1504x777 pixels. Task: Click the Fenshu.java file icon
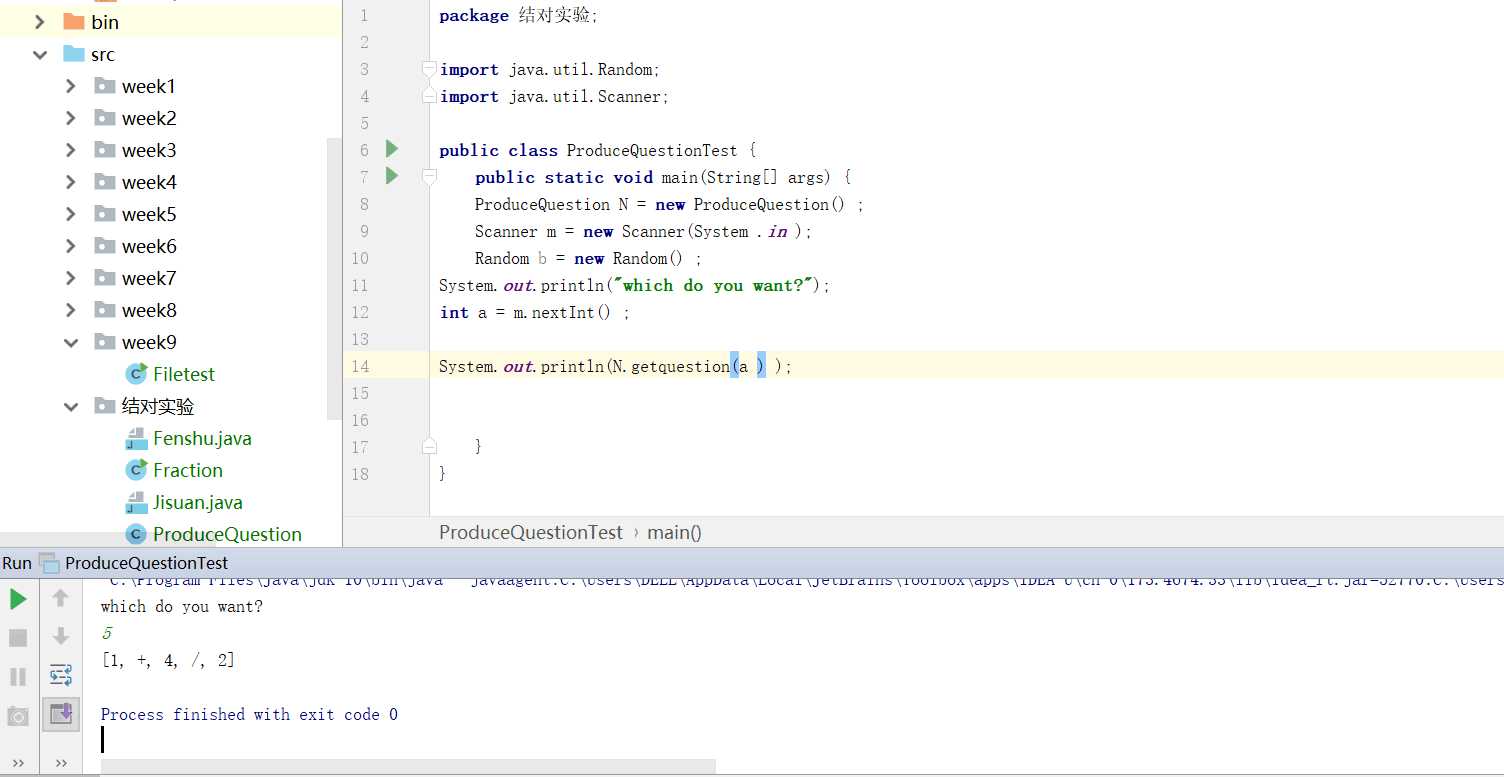(136, 438)
